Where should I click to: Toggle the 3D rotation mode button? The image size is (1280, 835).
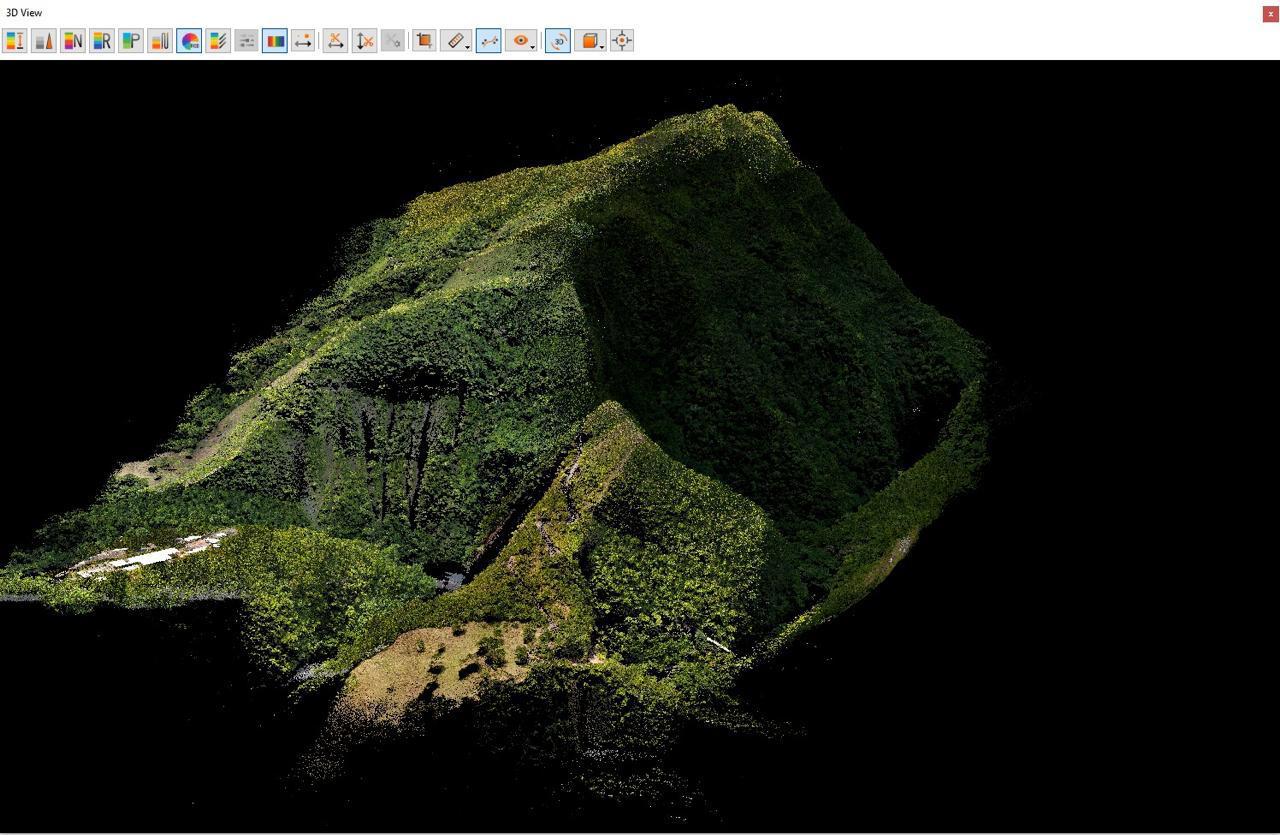[x=558, y=41]
